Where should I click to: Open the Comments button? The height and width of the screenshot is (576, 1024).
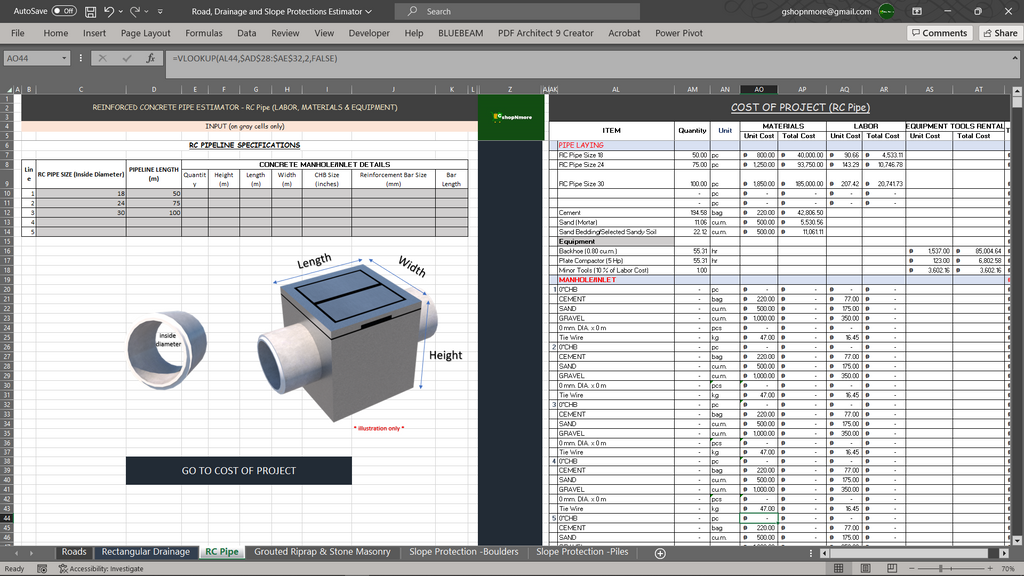(939, 33)
